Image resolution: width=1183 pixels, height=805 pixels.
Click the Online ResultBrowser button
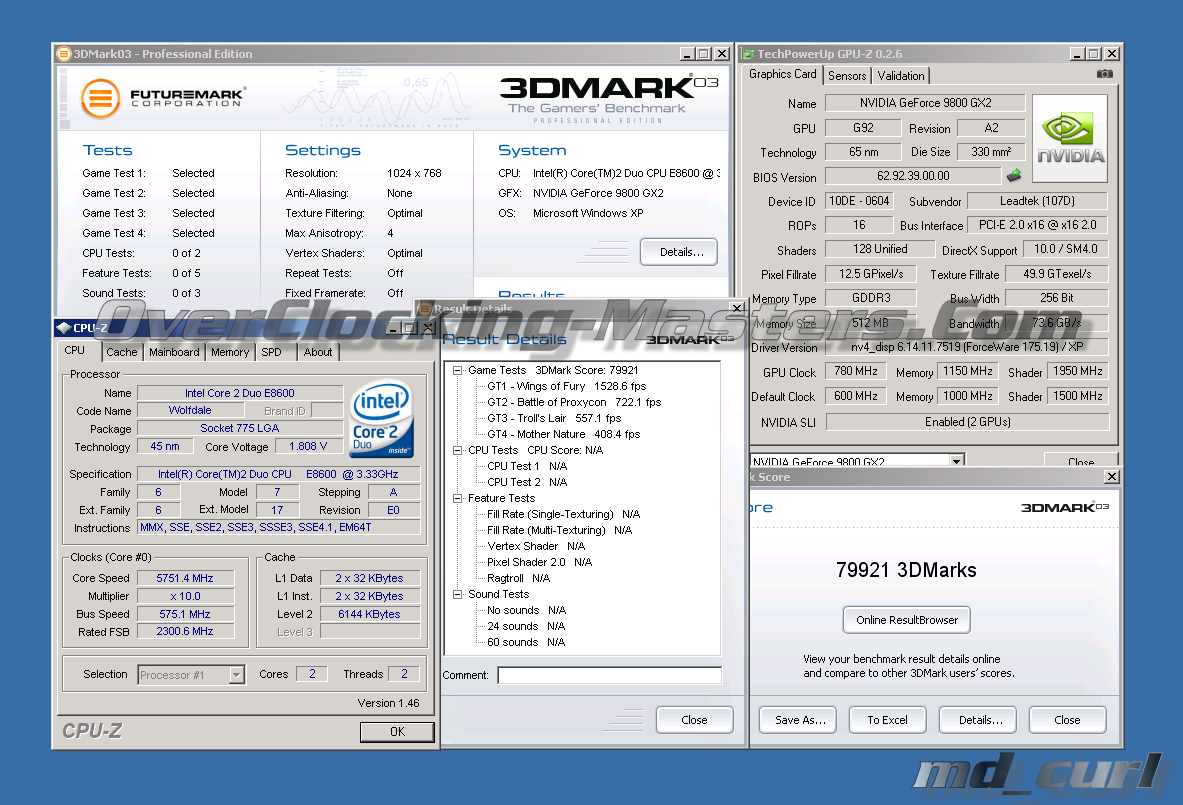[907, 620]
